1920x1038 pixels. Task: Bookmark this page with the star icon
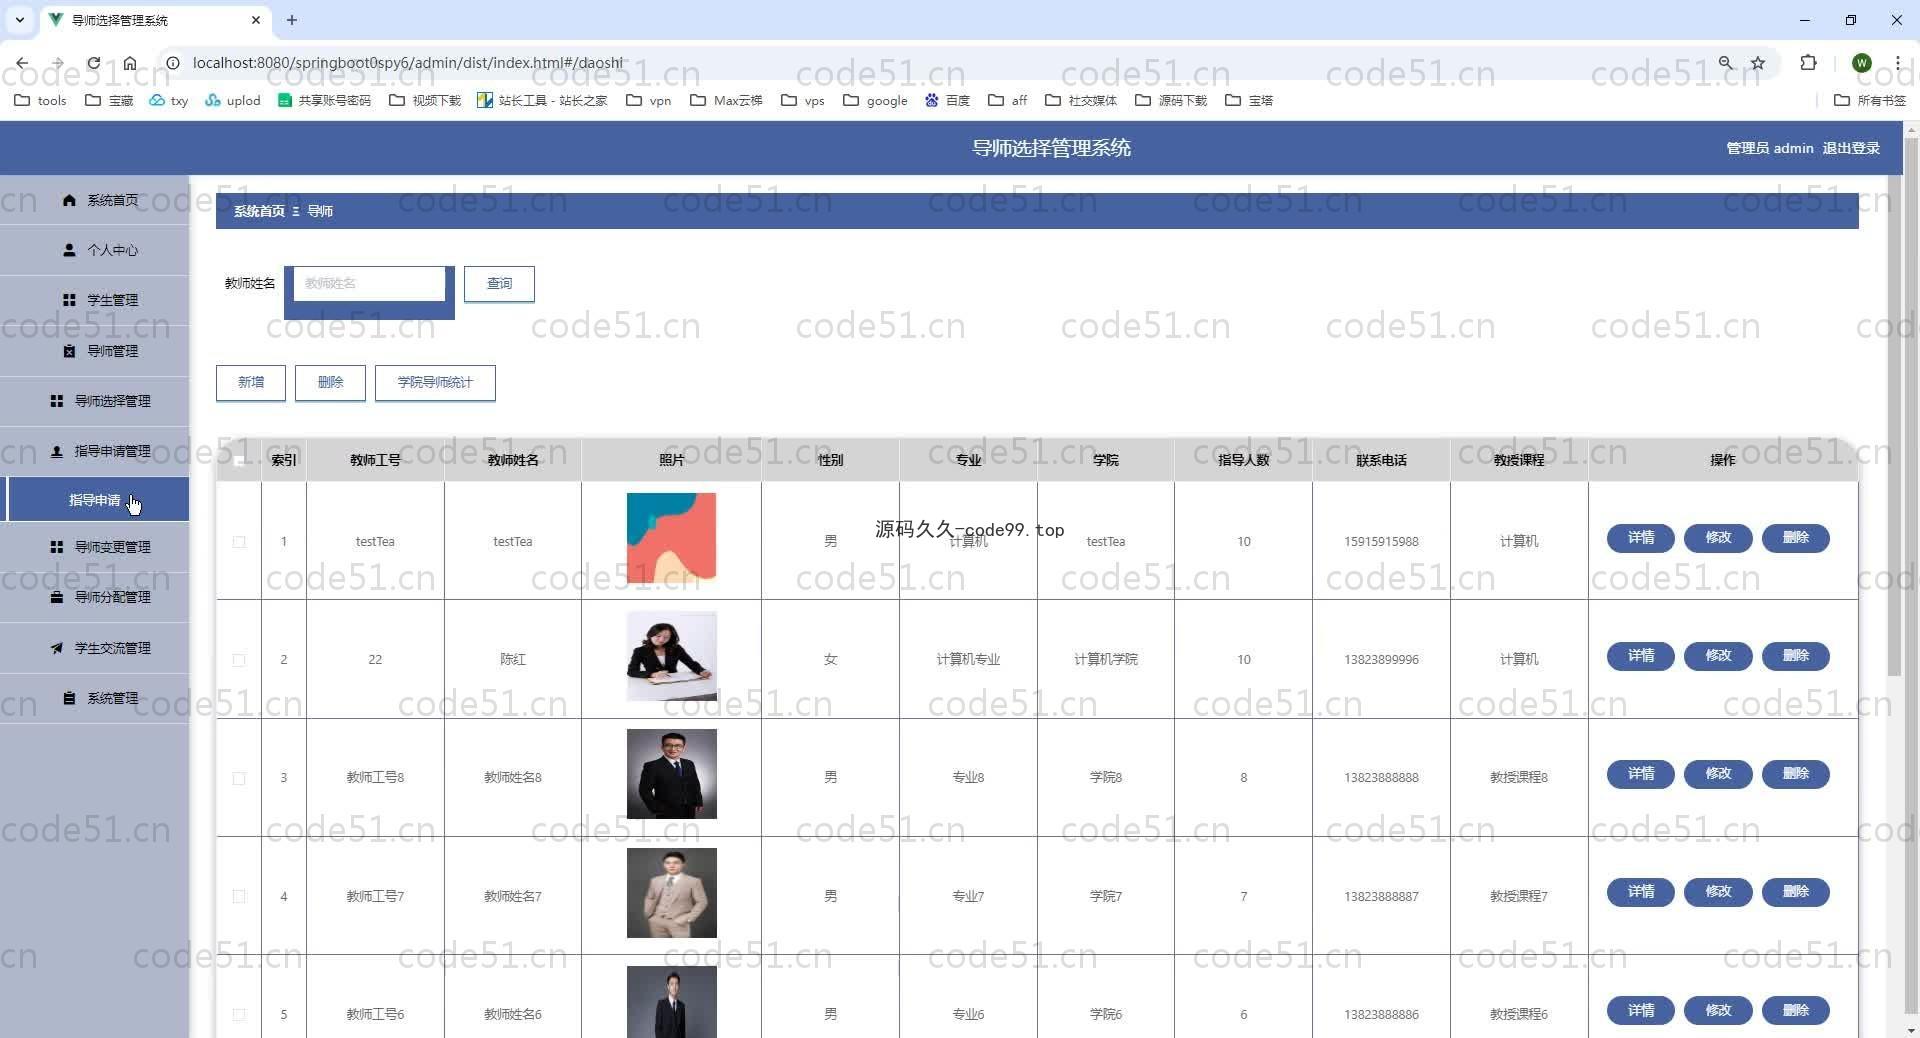point(1758,63)
